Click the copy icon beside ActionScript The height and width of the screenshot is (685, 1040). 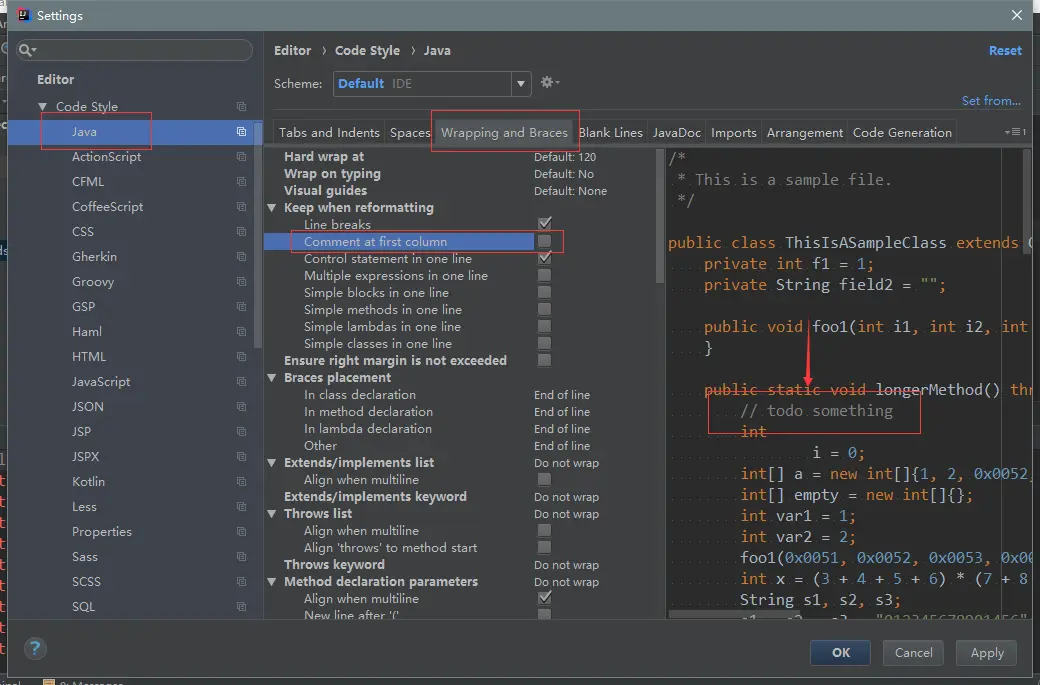(241, 156)
